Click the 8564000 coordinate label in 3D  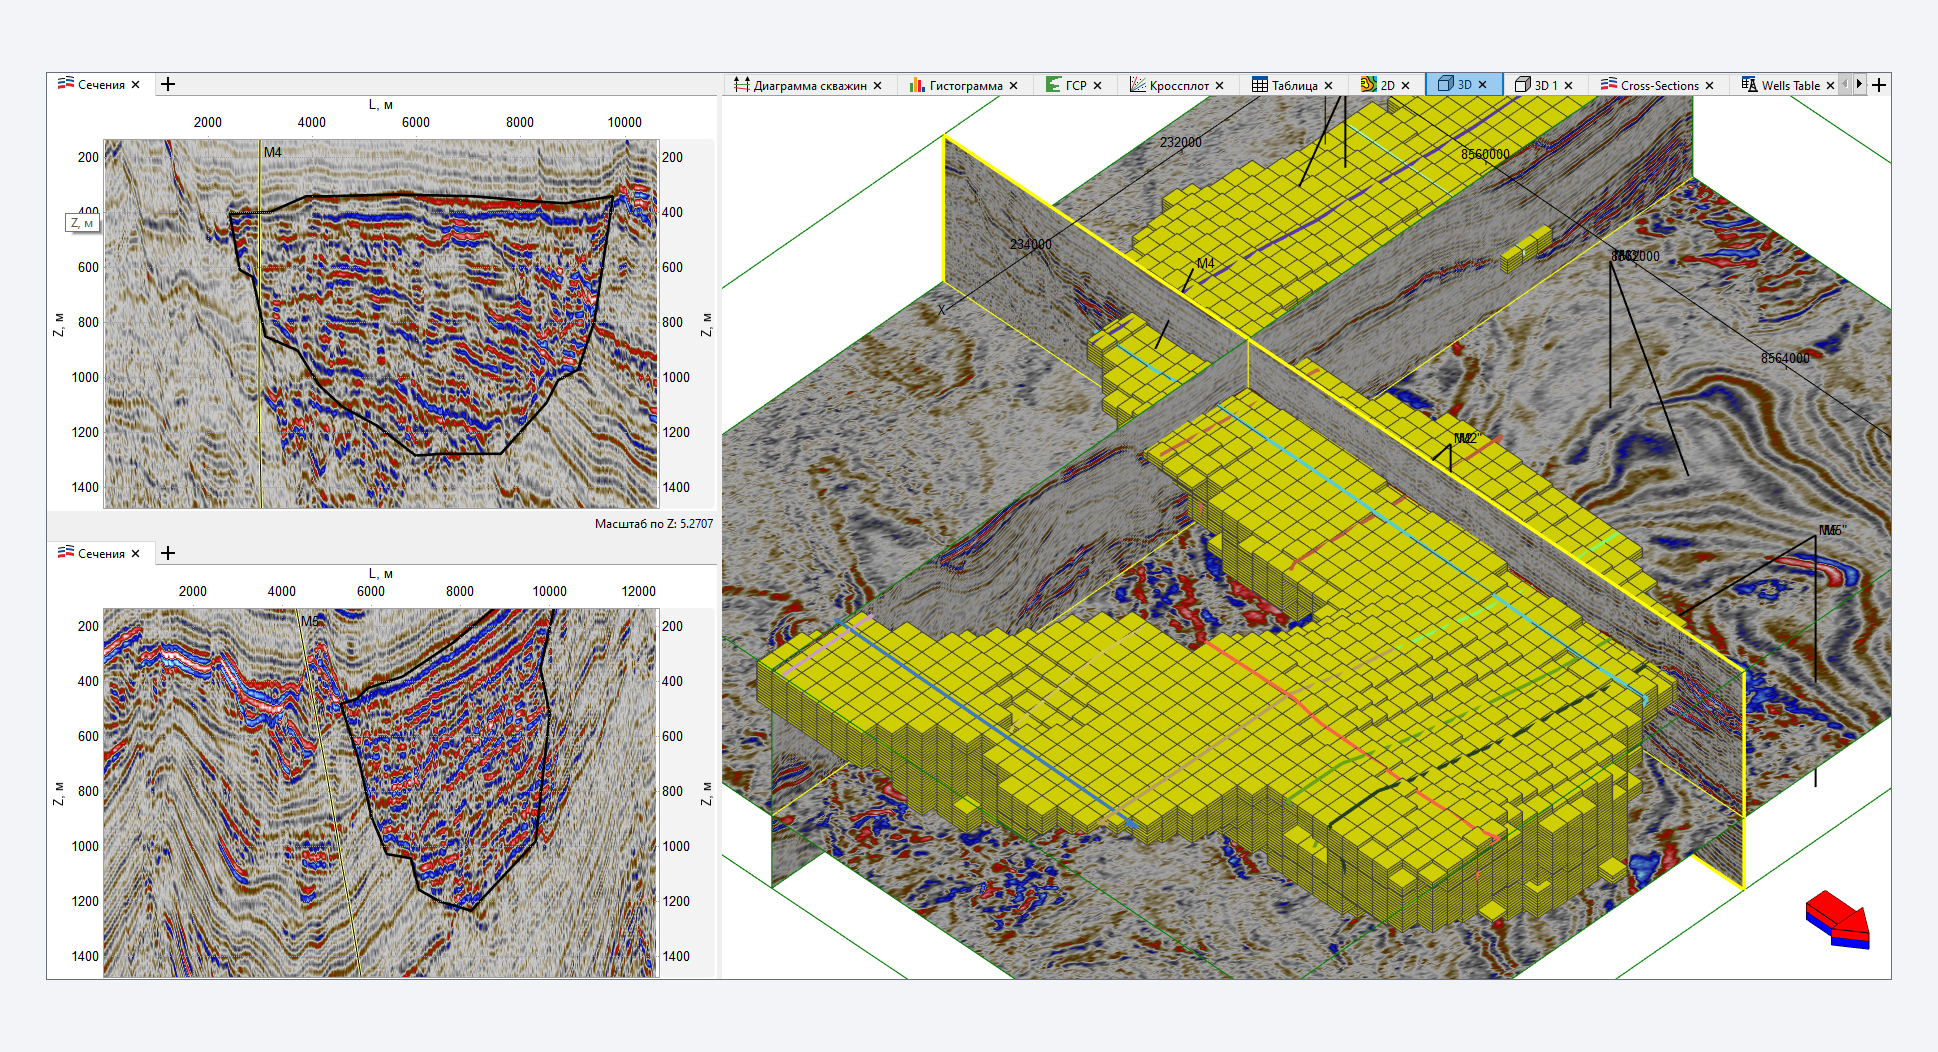point(1785,358)
